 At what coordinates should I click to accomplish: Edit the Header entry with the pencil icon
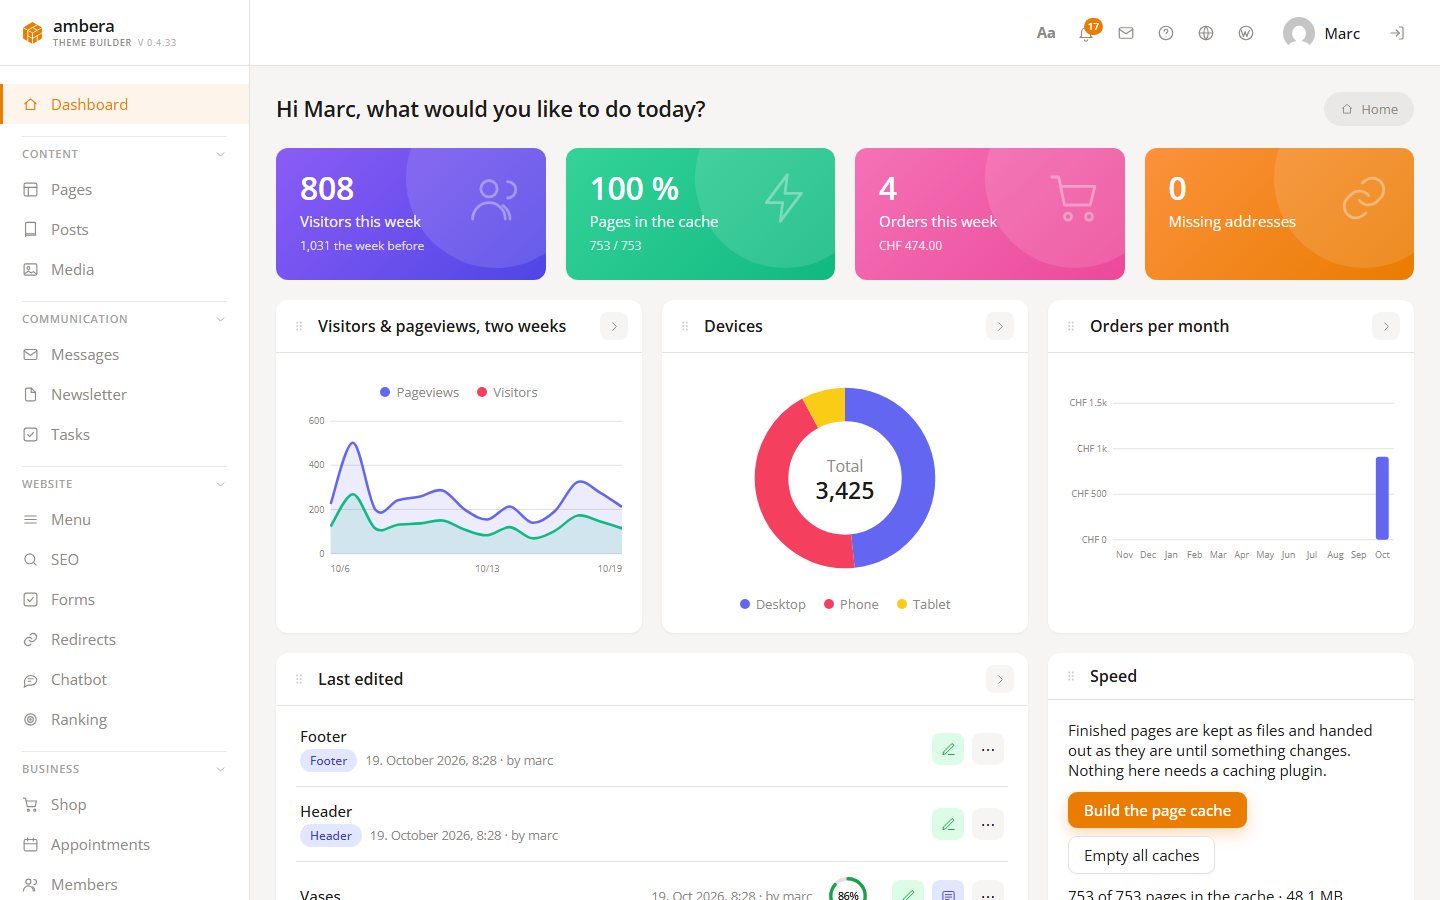[x=948, y=824]
